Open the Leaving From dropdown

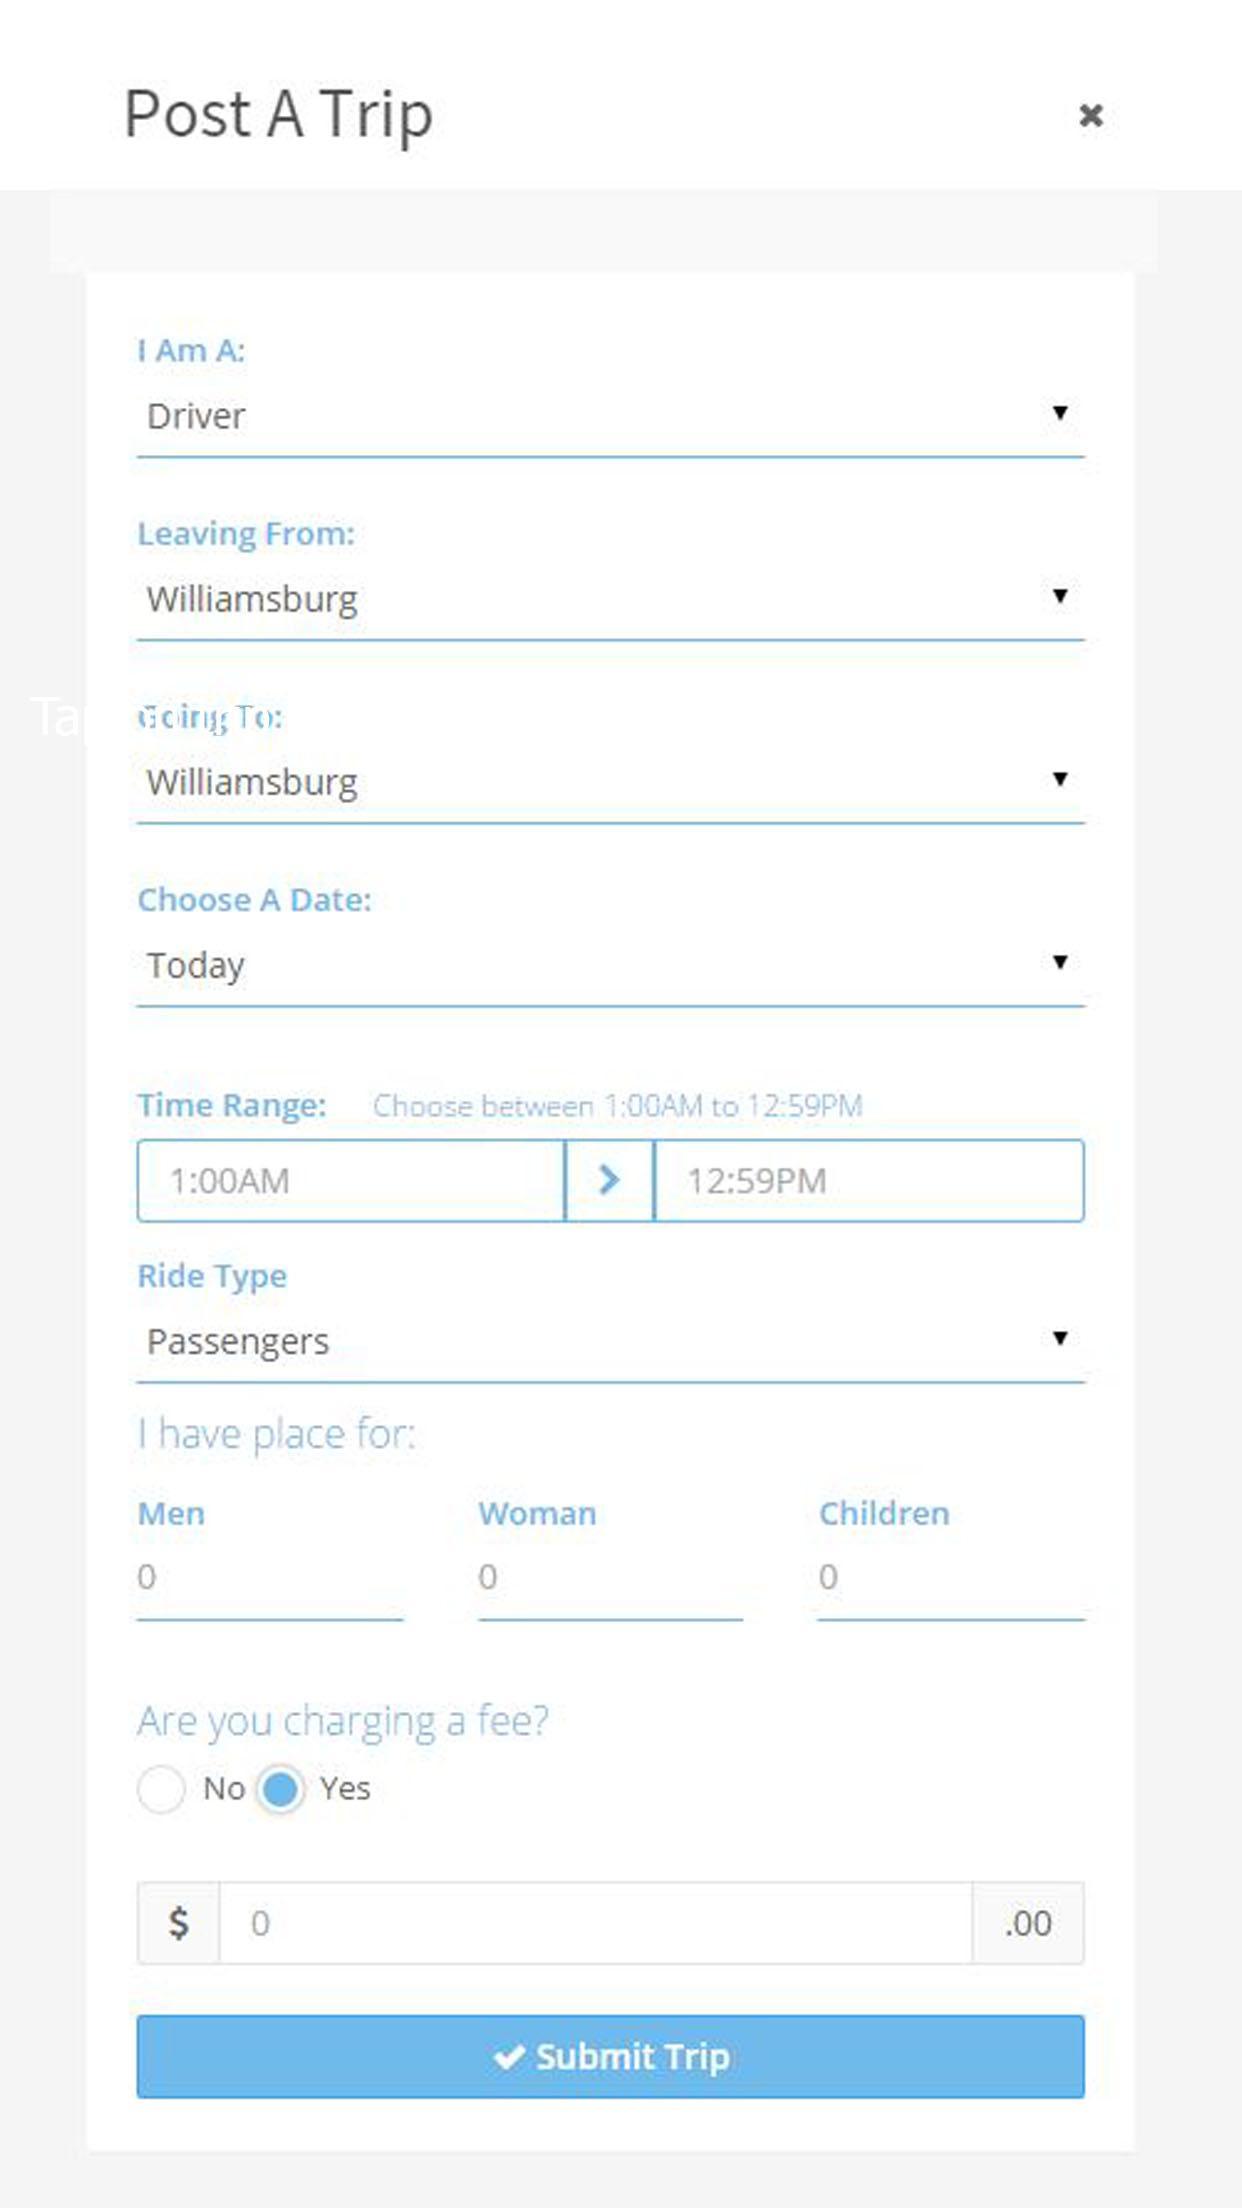pos(610,598)
